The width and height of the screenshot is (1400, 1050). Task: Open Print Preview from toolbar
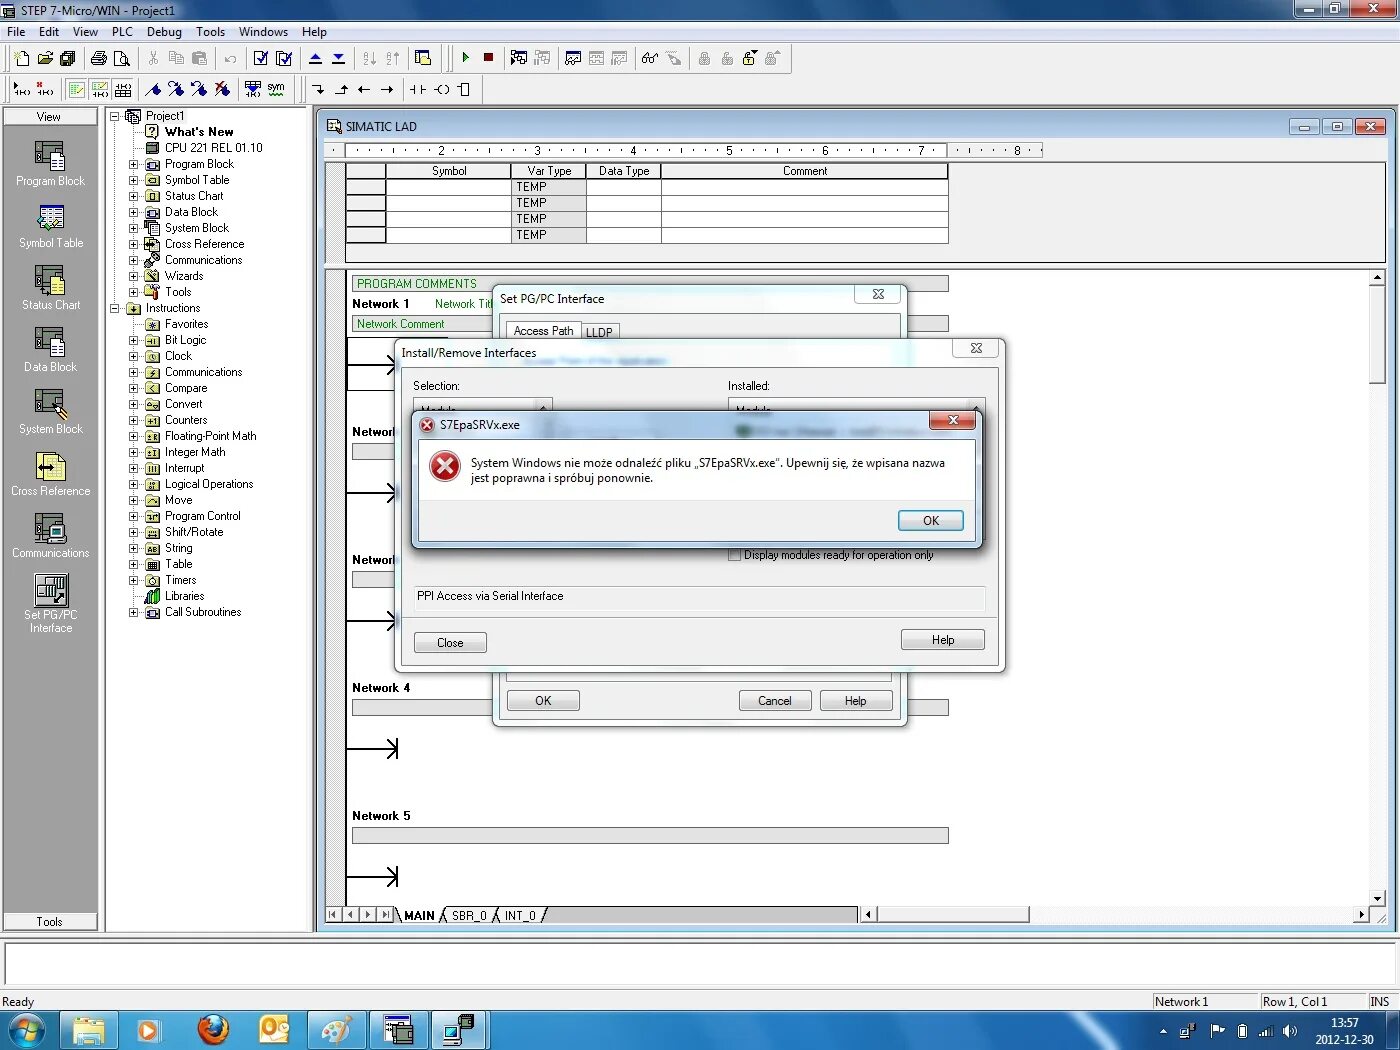click(122, 58)
